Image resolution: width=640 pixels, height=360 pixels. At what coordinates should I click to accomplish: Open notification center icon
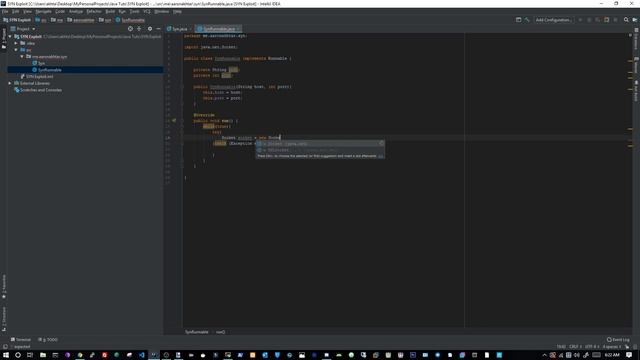[x=629, y=355]
